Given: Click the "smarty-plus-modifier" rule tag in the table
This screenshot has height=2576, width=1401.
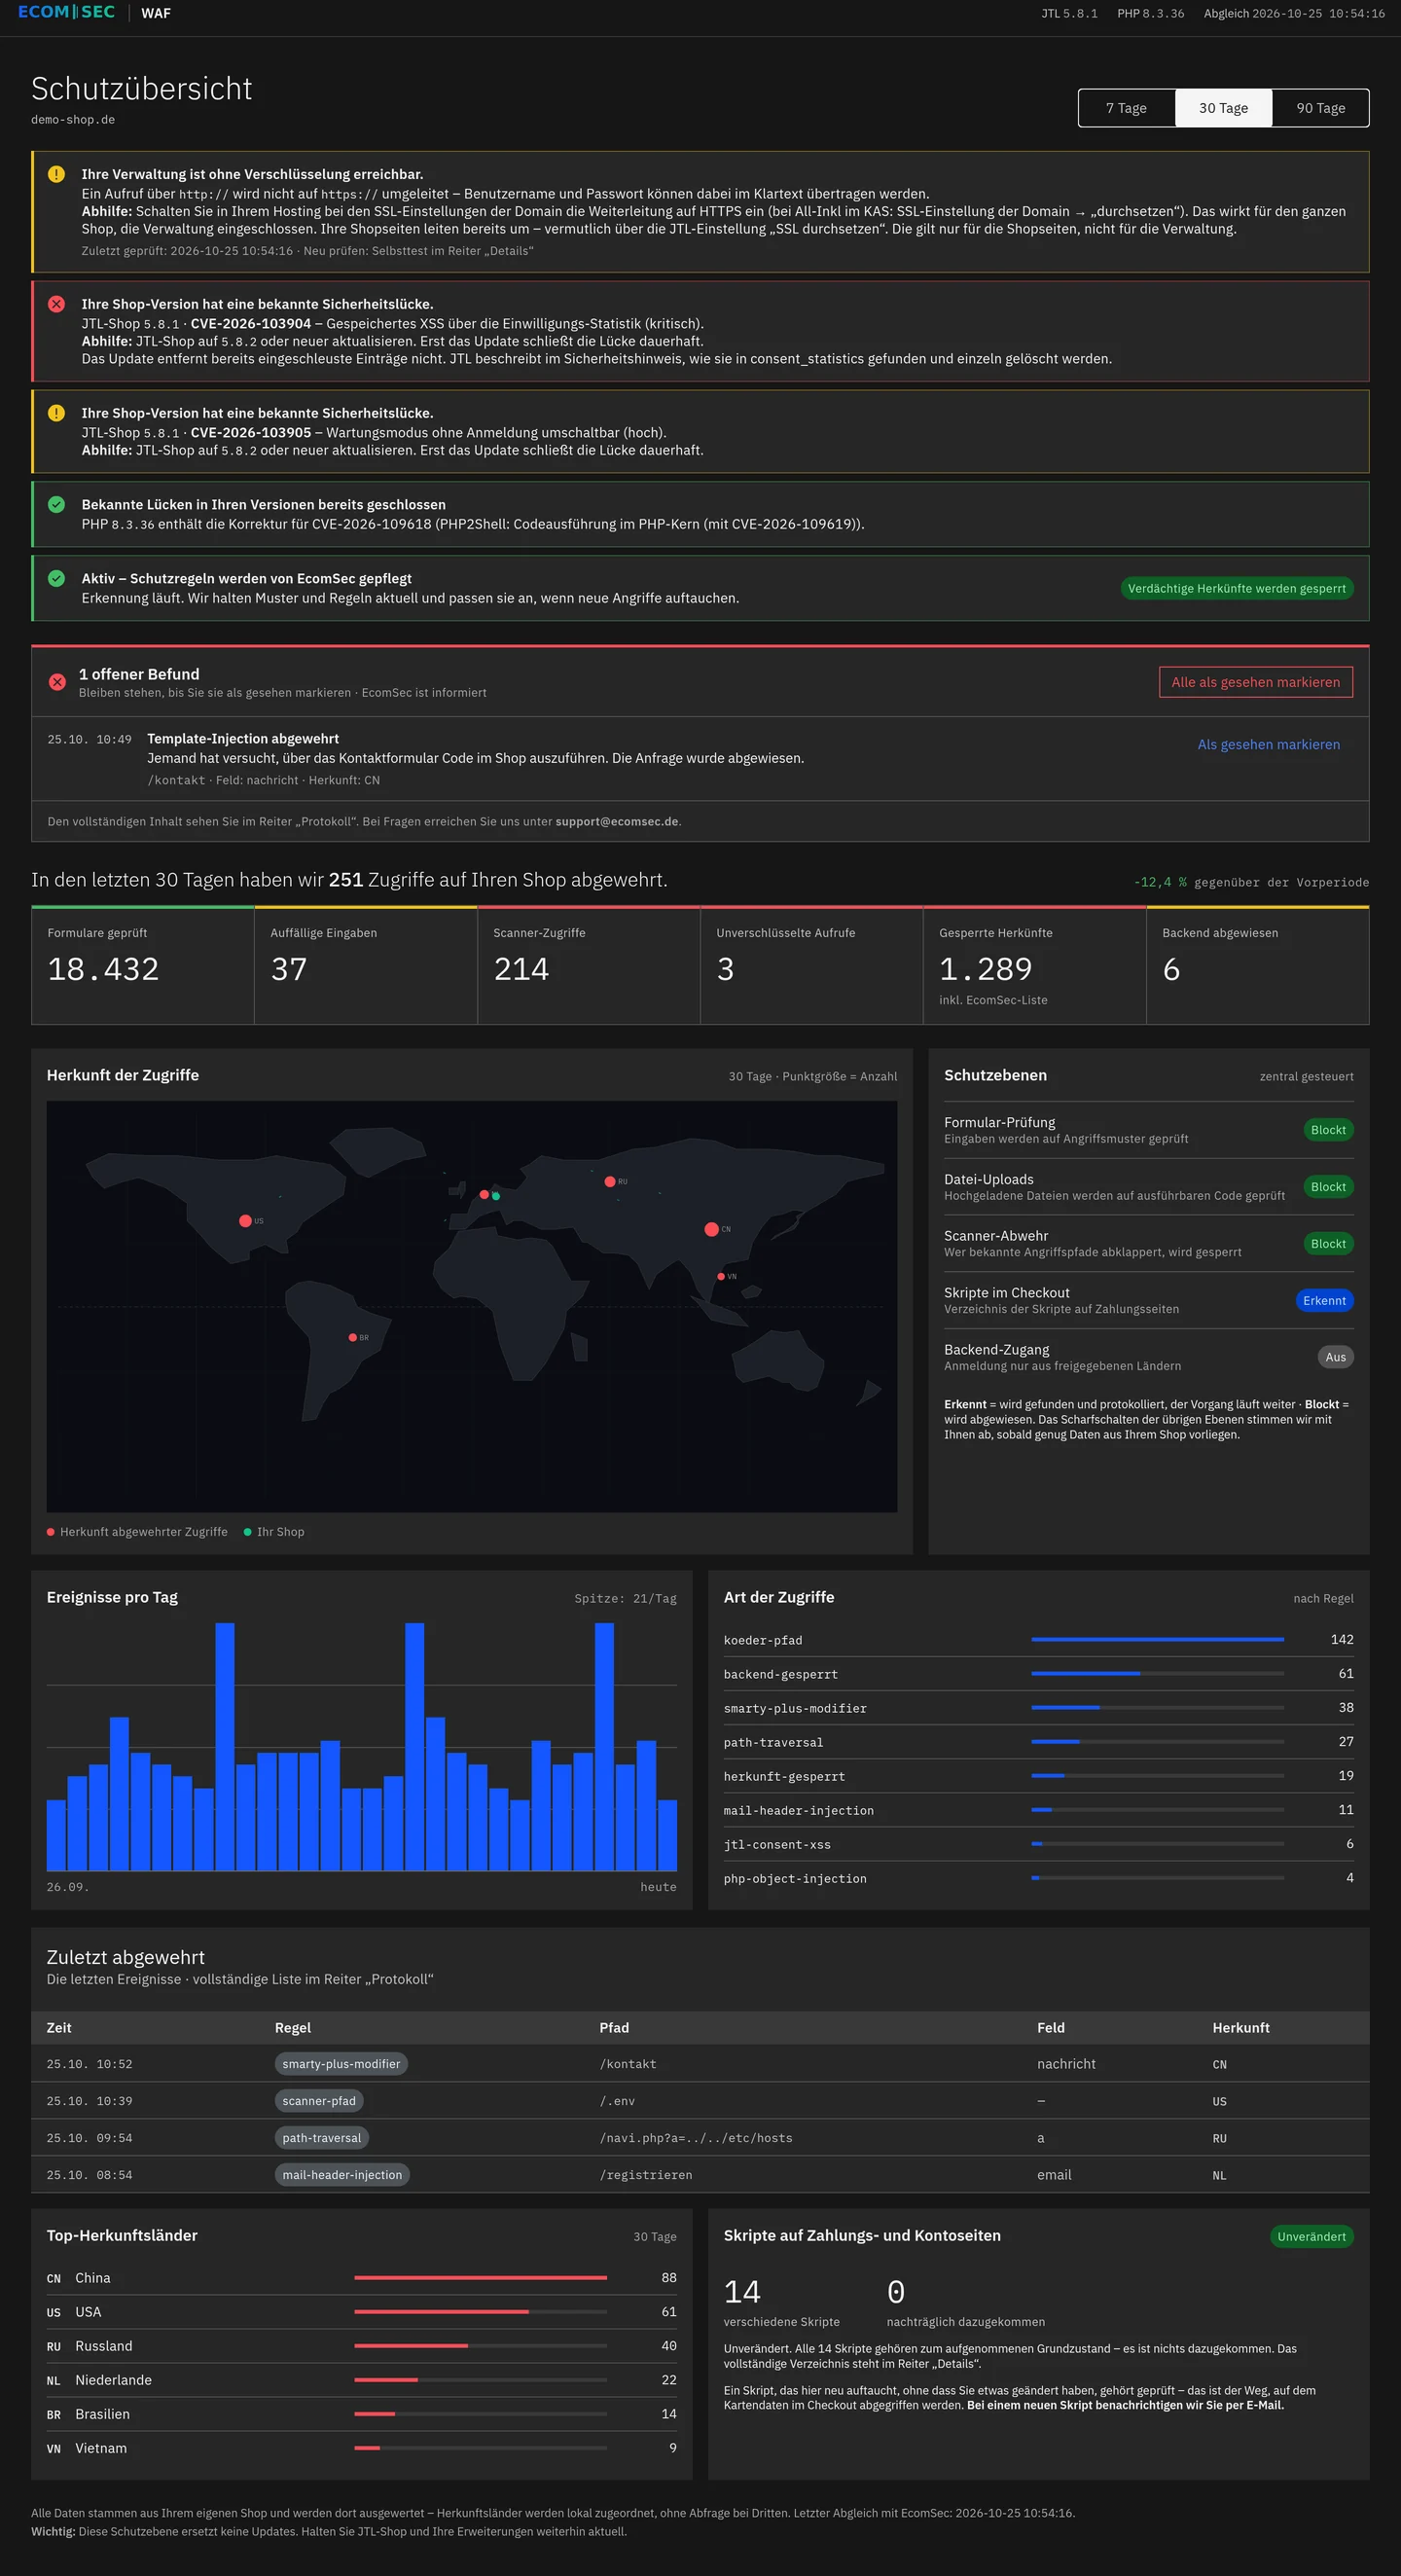Looking at the screenshot, I should [x=341, y=2064].
